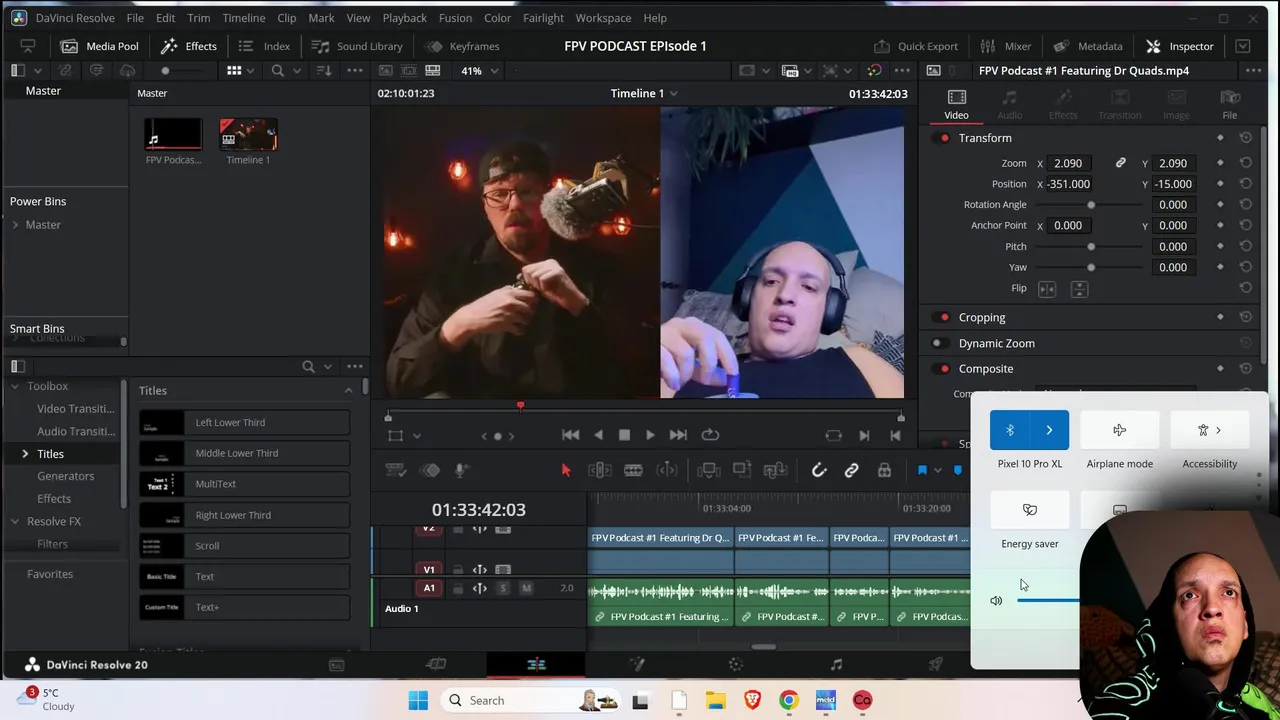Adjust the Yaw slider handle
Viewport: 1280px width, 720px height.
tap(1091, 268)
